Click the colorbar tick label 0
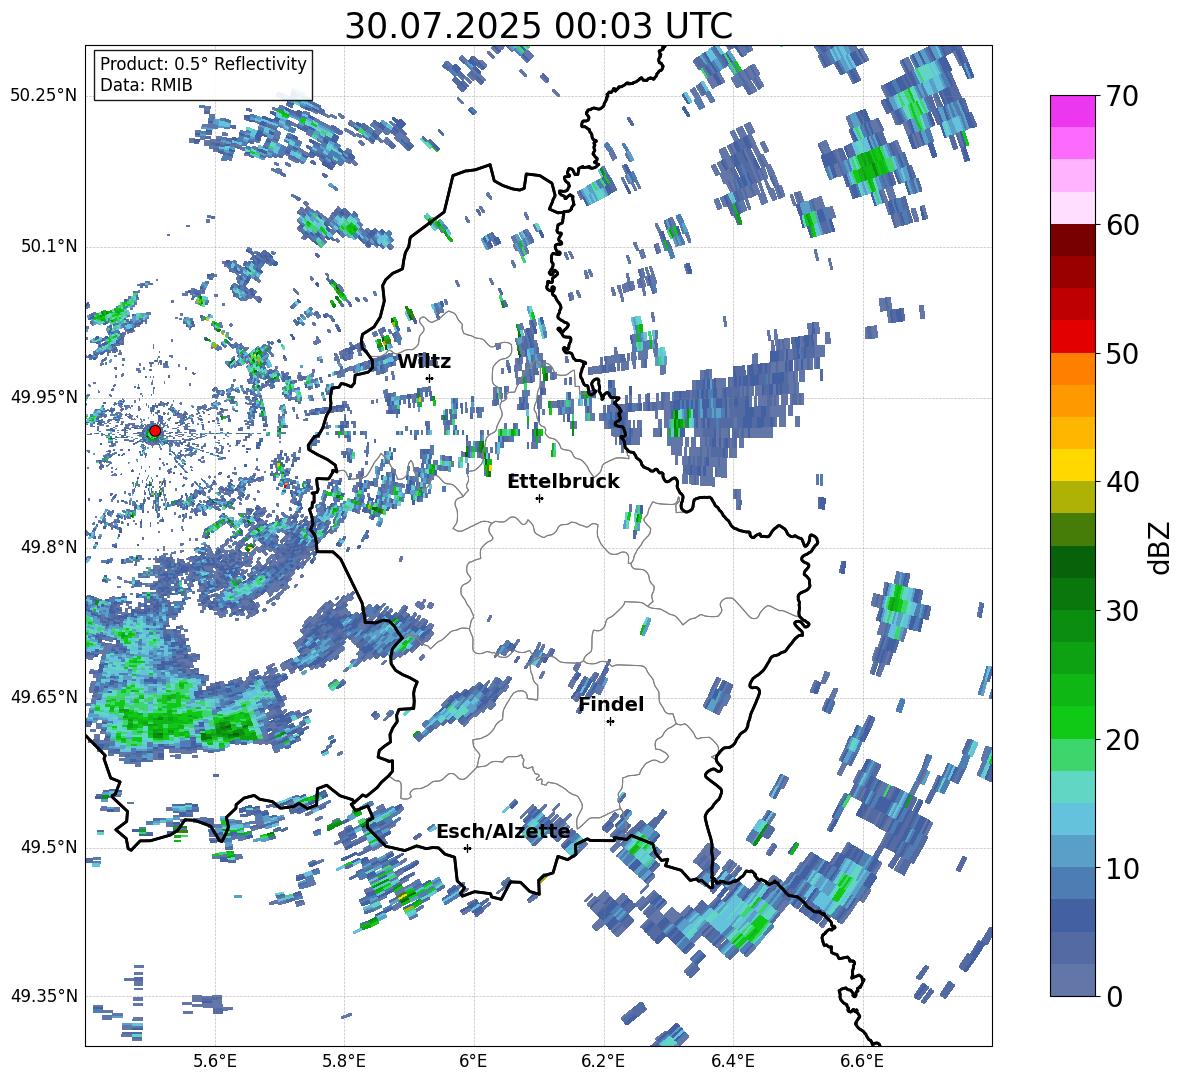 (x=1114, y=996)
